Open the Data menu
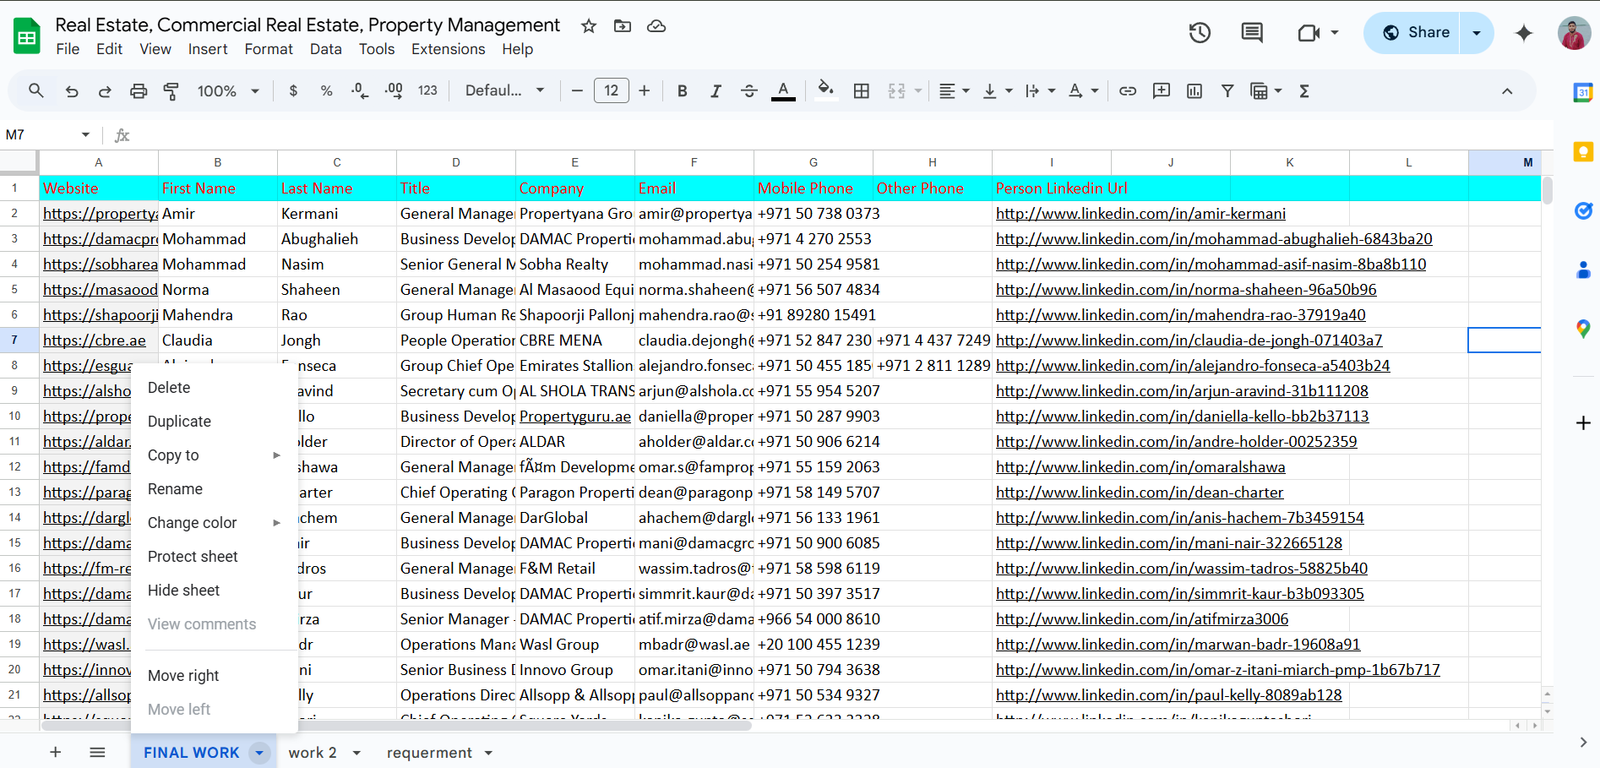The image size is (1600, 768). tap(325, 49)
